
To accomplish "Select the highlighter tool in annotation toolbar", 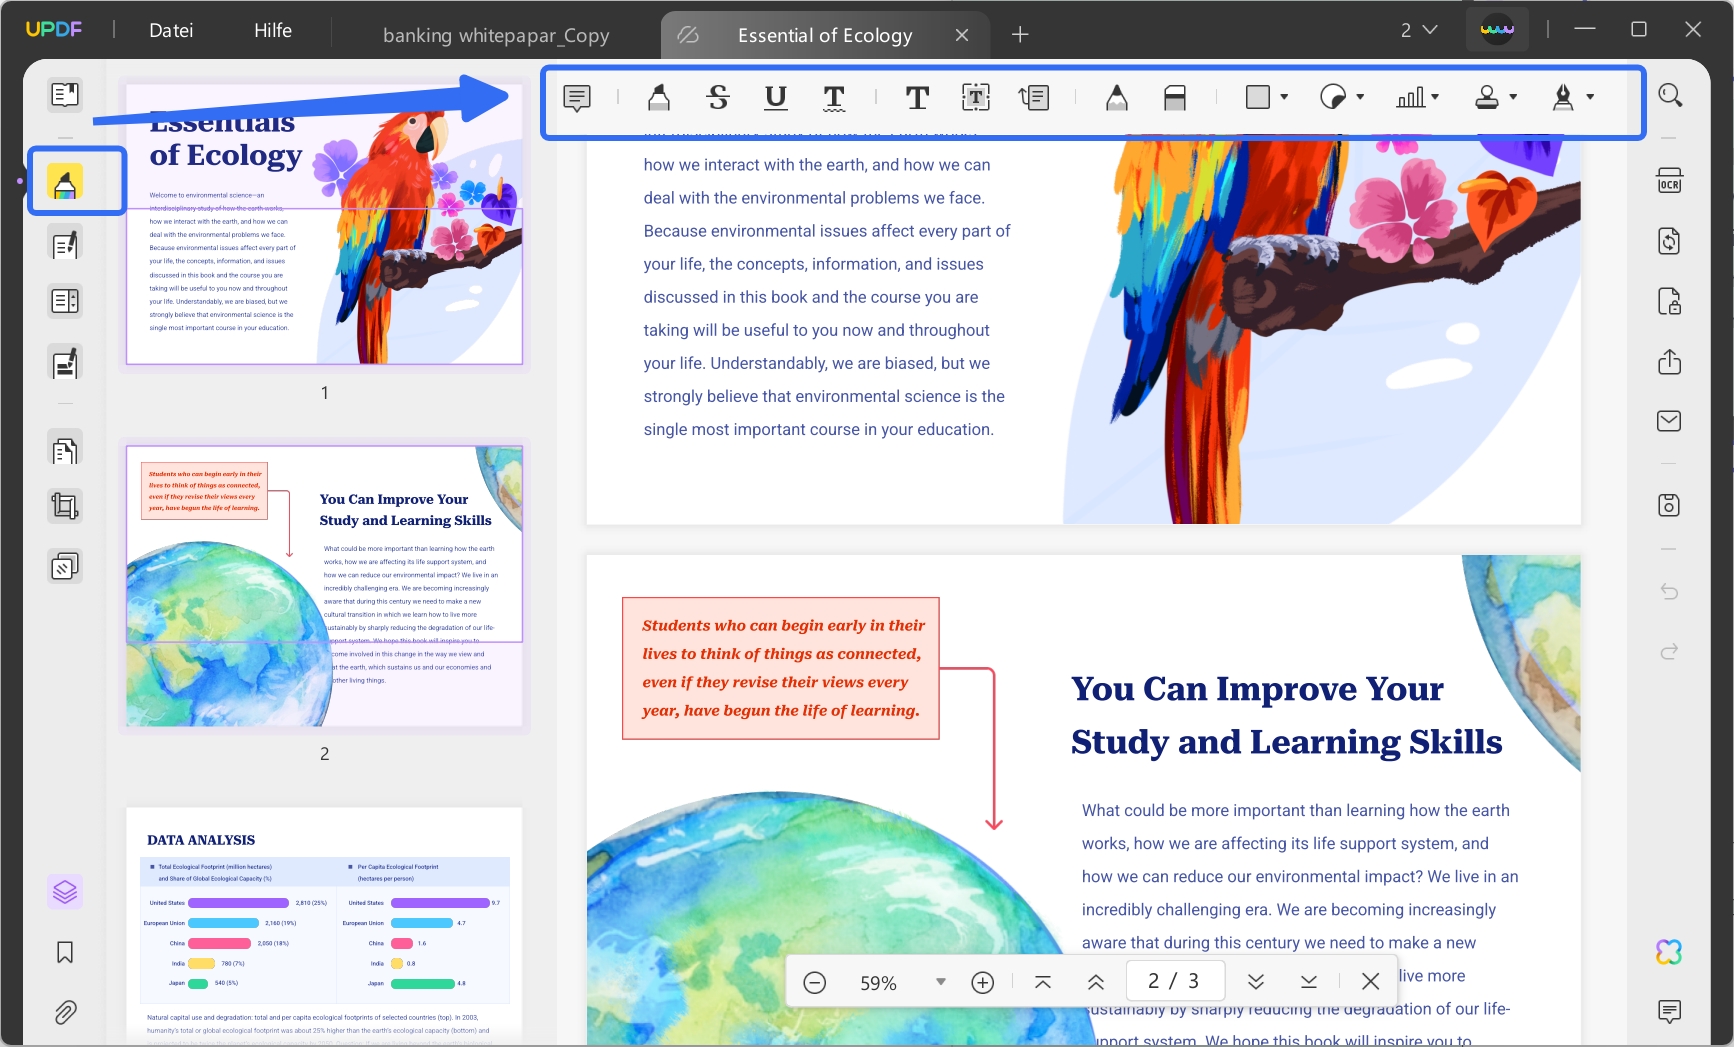I will pyautogui.click(x=658, y=97).
